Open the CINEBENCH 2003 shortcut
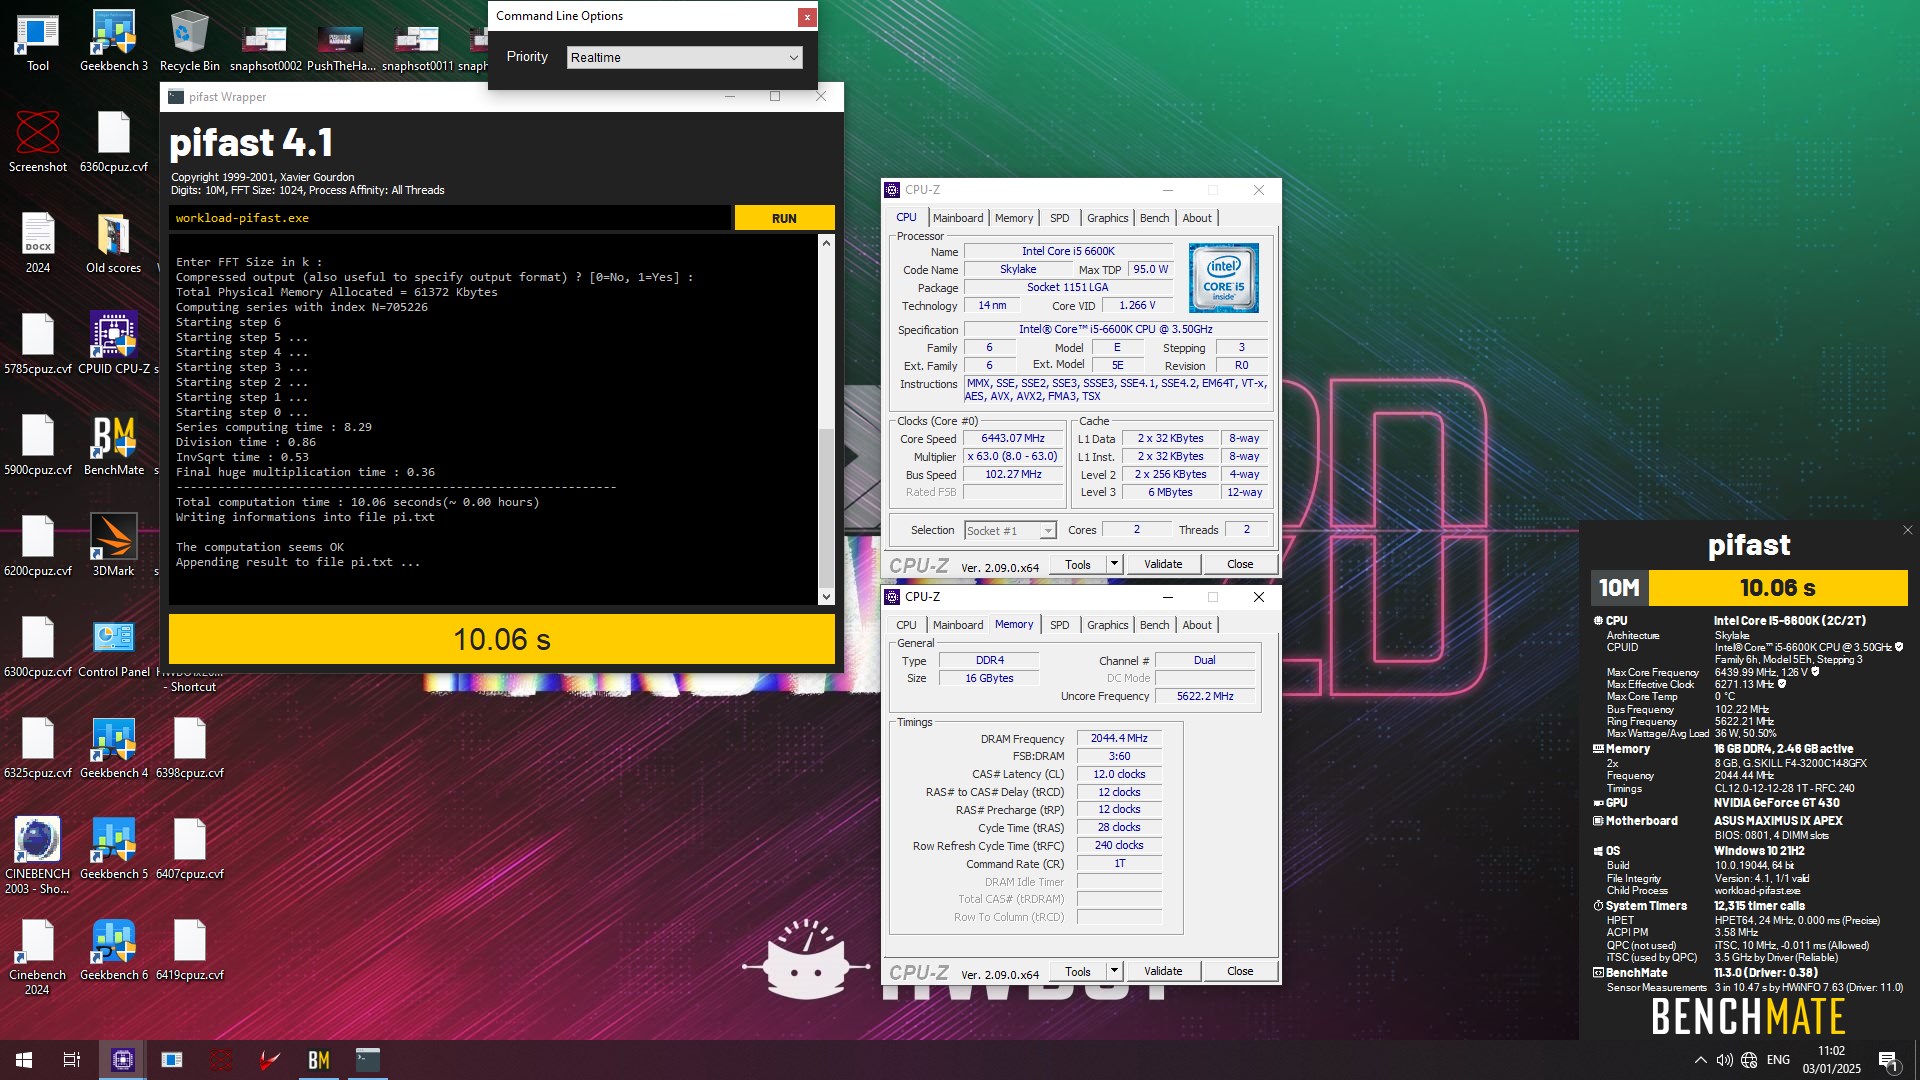 coord(38,856)
